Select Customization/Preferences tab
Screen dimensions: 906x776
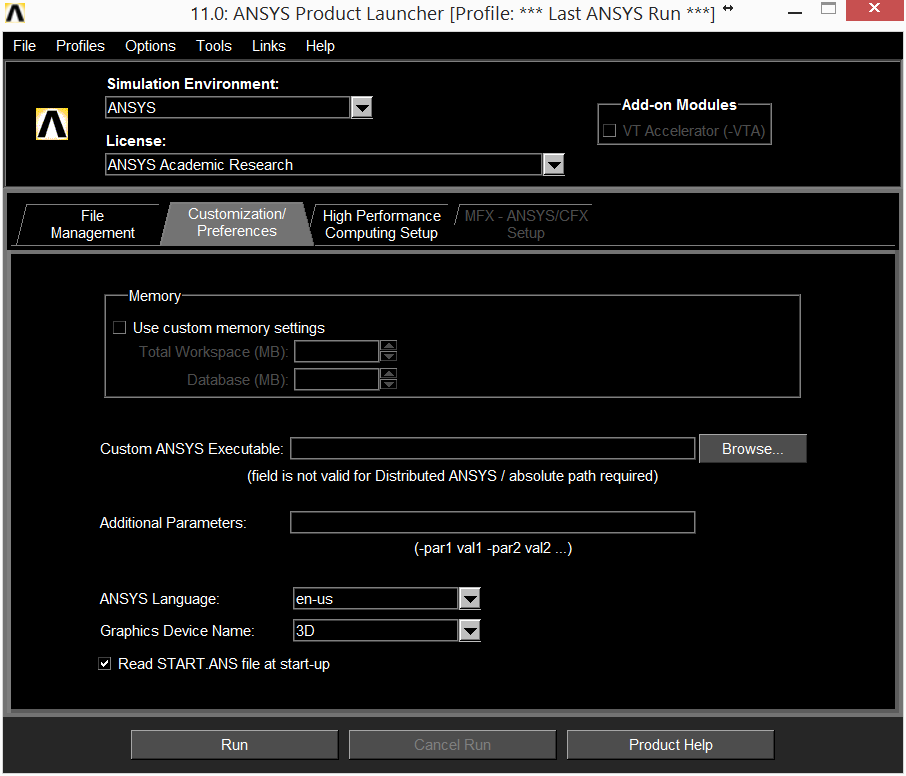237,223
